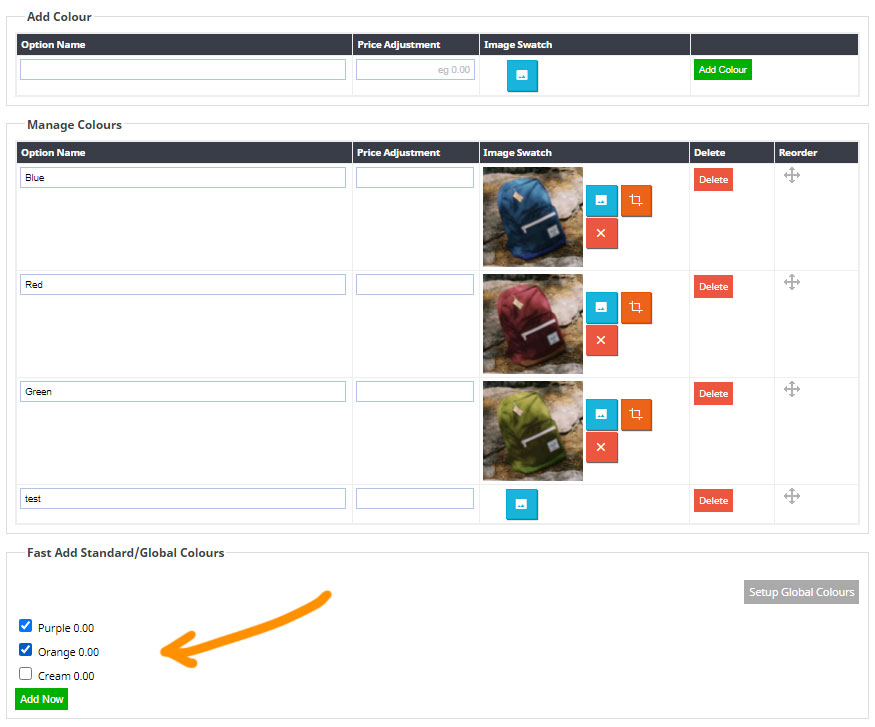Upload image swatch for Red colour
875x727 pixels.
coord(601,307)
